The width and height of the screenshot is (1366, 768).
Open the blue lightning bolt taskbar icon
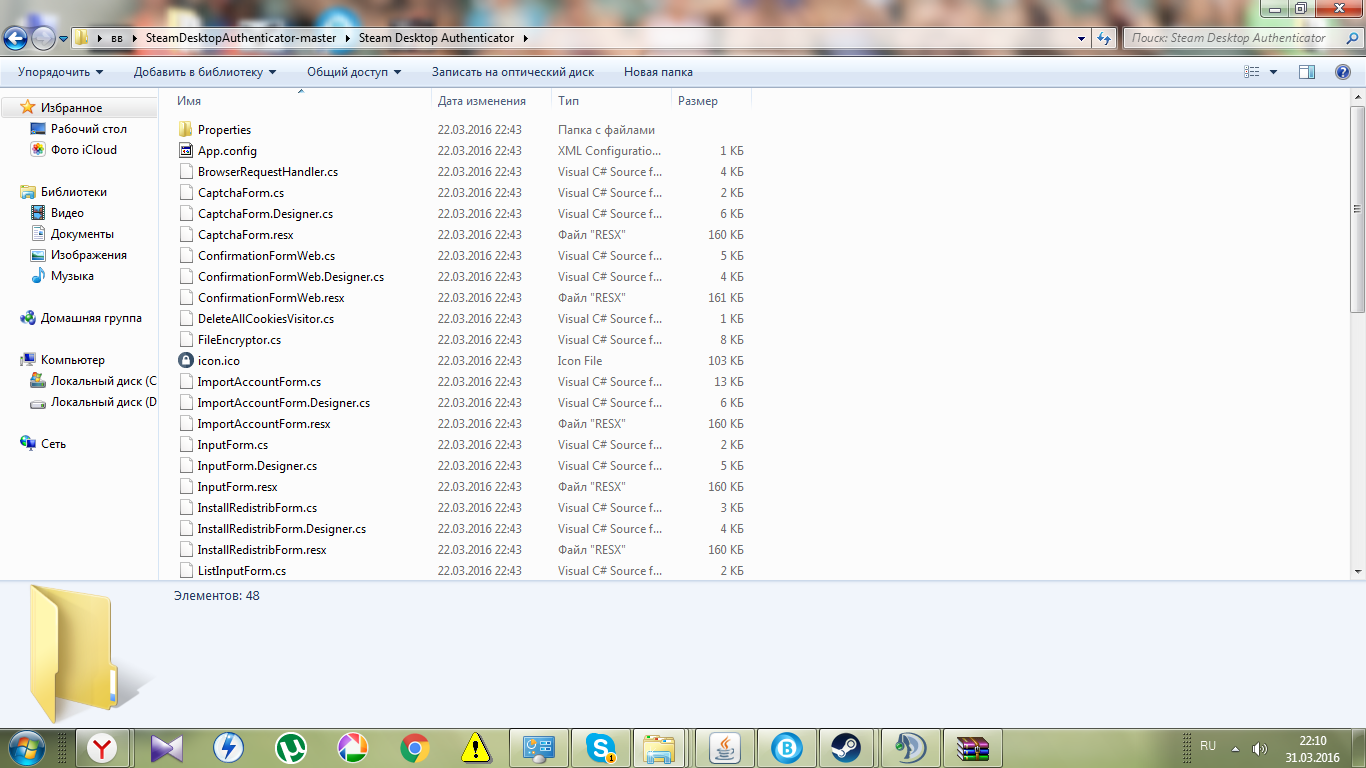[x=229, y=748]
